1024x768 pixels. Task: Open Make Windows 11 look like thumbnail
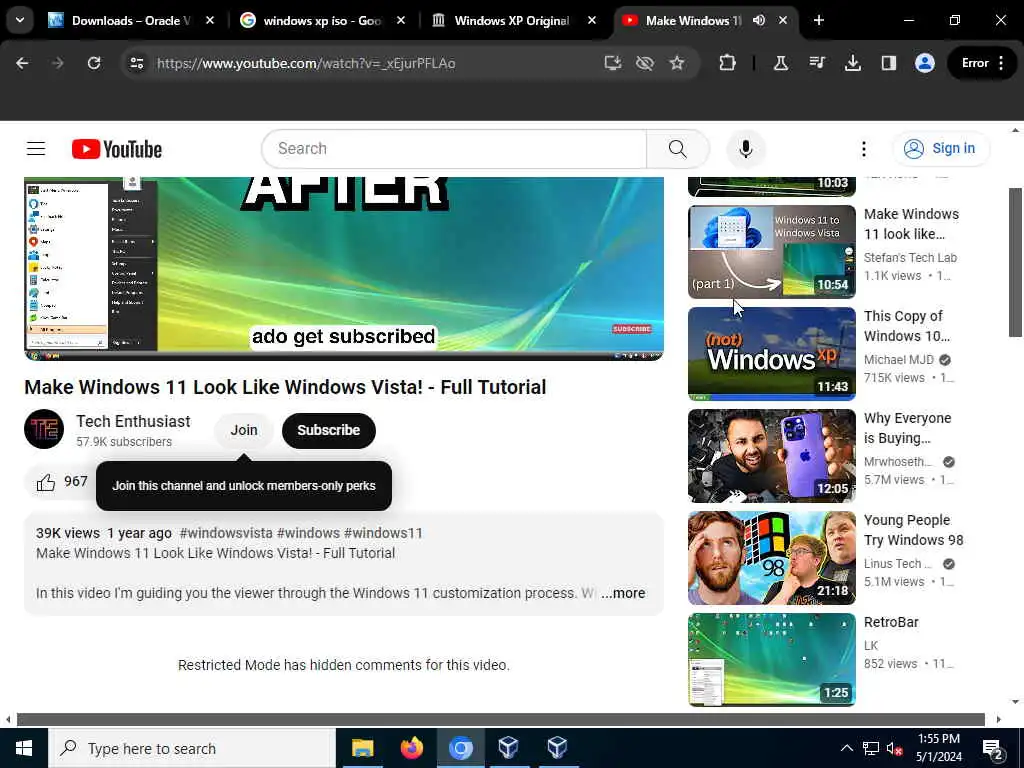pyautogui.click(x=771, y=251)
